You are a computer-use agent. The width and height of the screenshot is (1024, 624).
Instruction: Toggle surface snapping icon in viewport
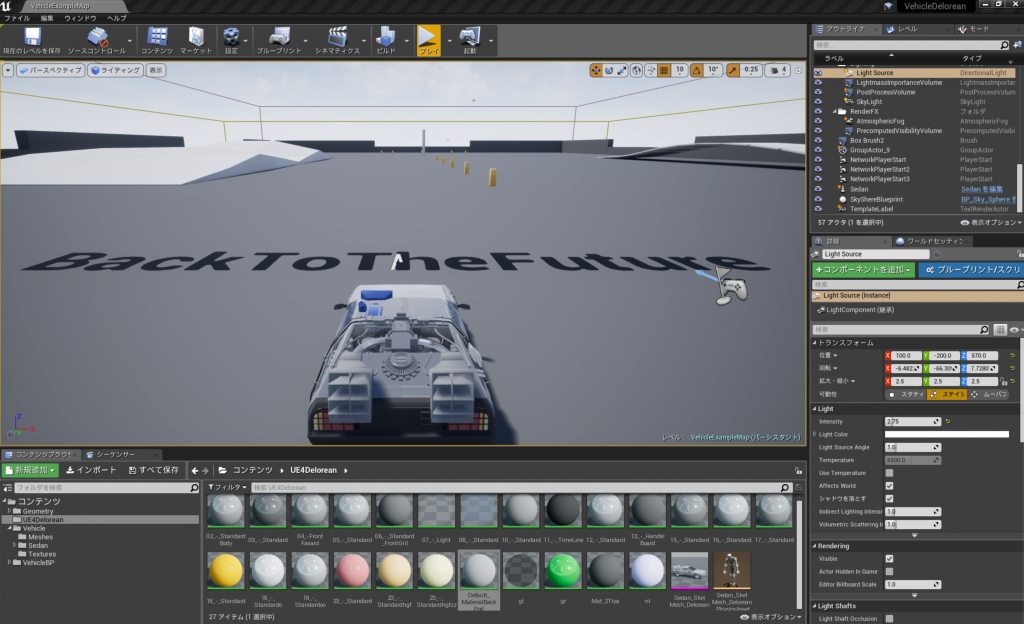tap(651, 70)
